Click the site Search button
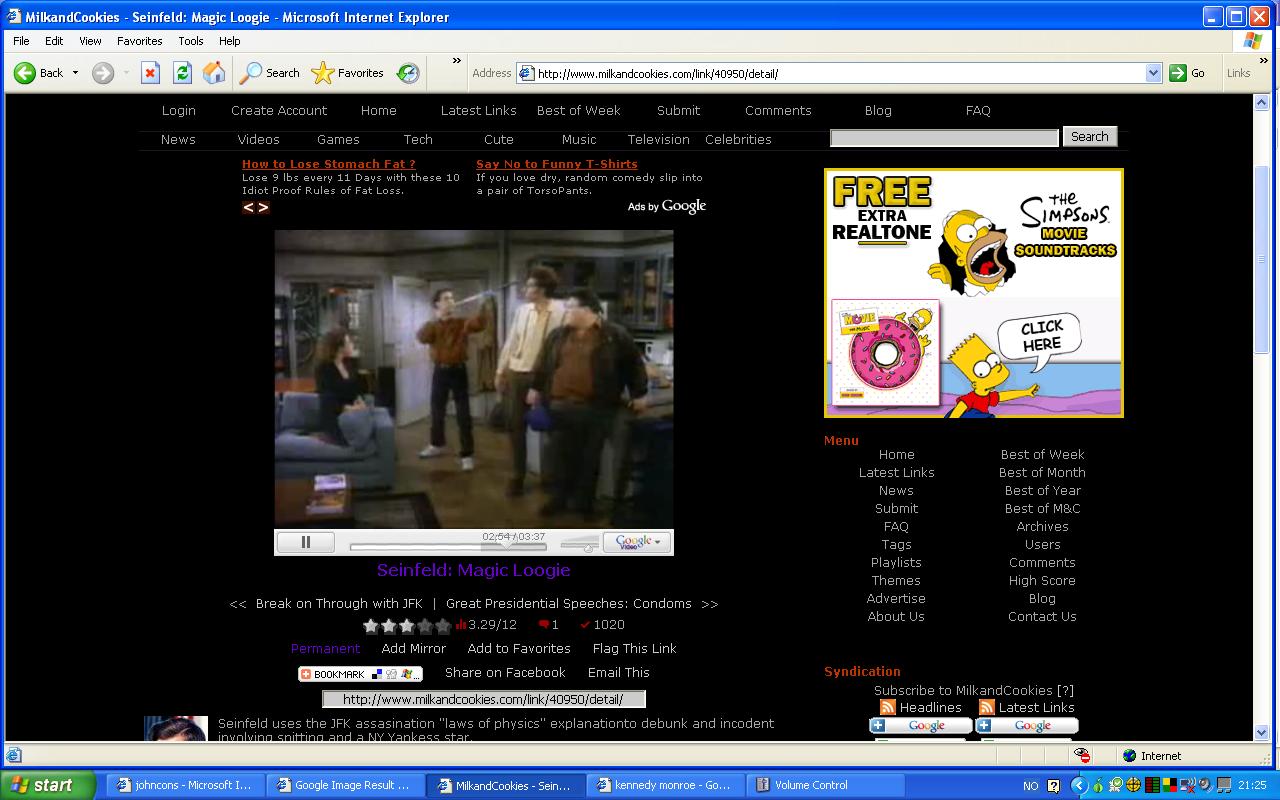Viewport: 1280px width, 800px height. [x=1089, y=137]
